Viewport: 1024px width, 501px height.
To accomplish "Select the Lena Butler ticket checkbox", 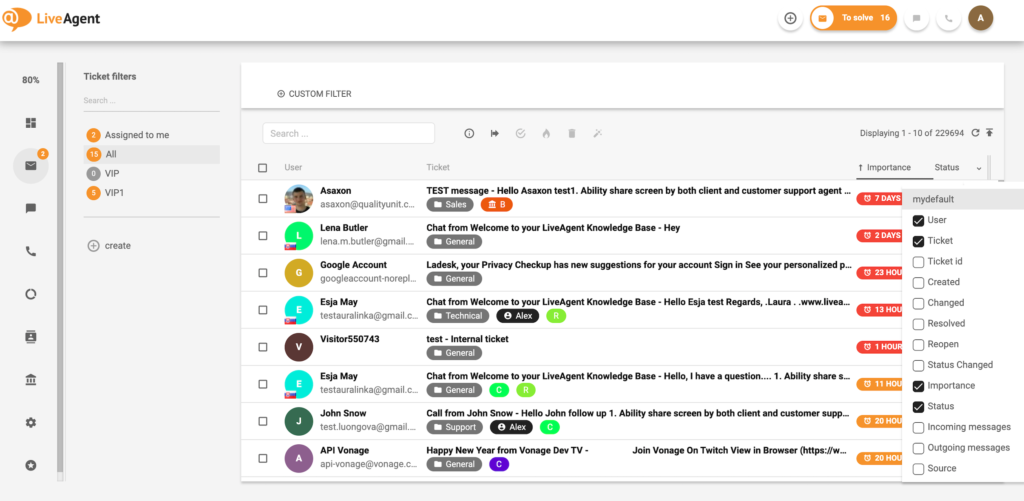I will (x=263, y=235).
